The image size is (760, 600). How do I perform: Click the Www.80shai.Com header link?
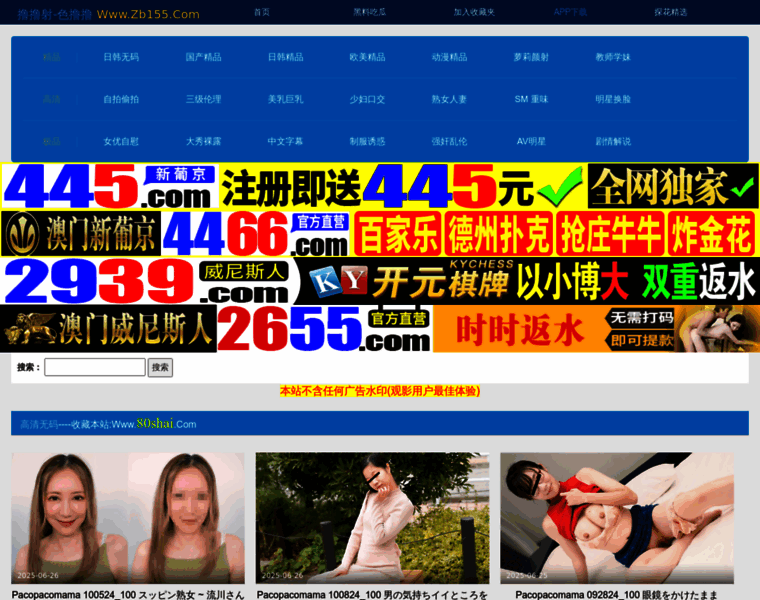tap(154, 424)
